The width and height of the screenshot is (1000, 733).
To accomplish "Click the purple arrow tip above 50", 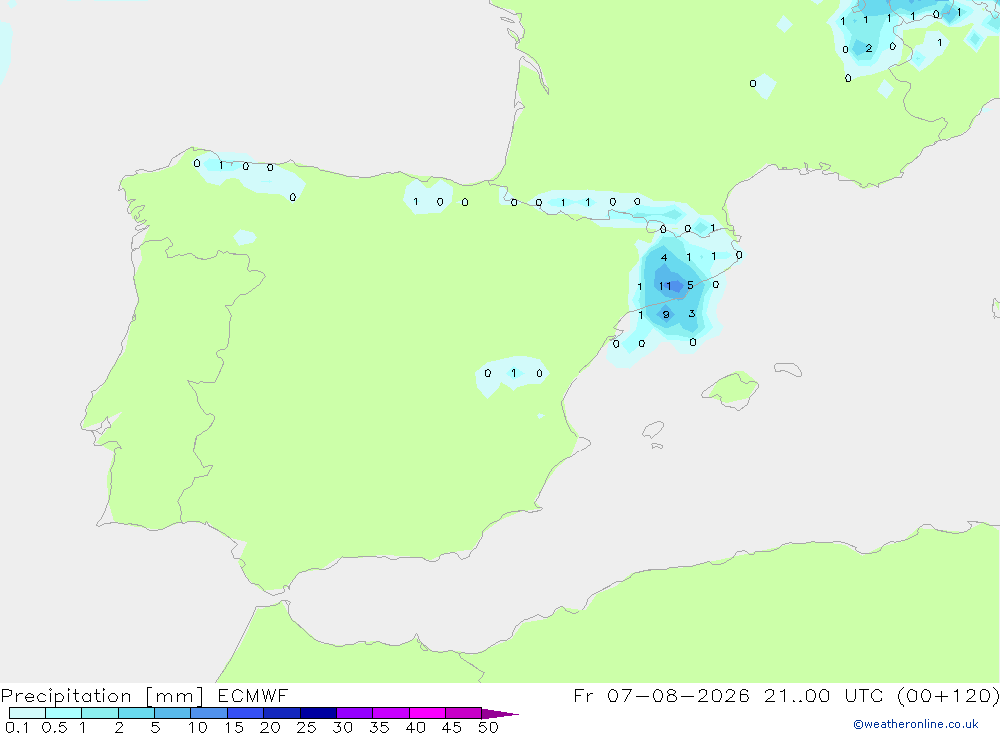I will click(x=501, y=714).
